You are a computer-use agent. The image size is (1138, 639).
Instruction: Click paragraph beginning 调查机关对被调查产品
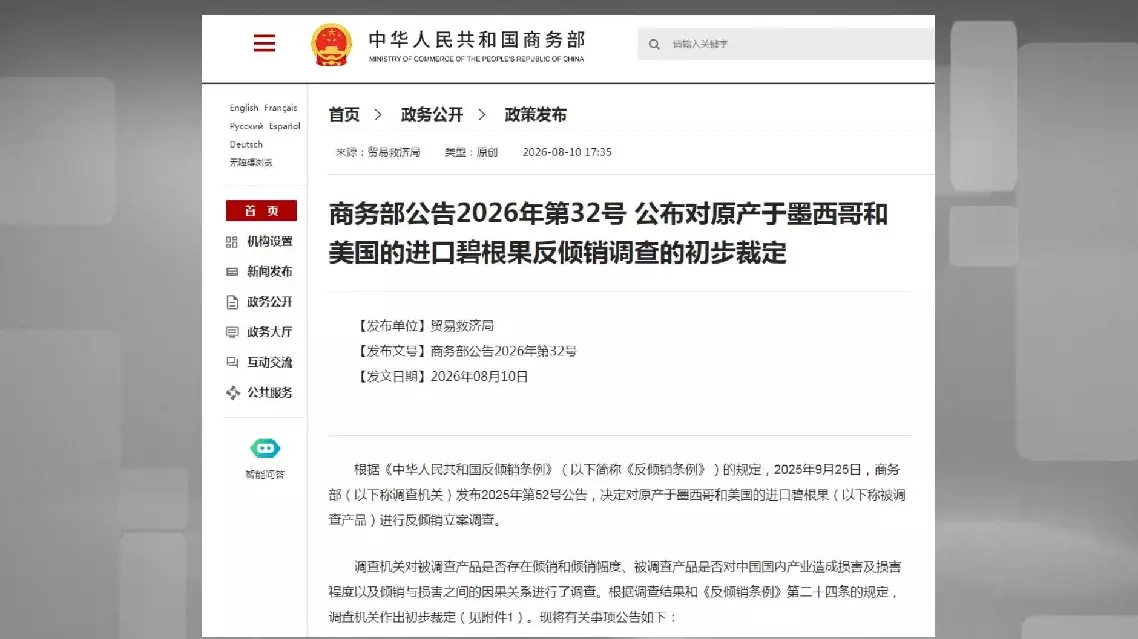[x=615, y=592]
